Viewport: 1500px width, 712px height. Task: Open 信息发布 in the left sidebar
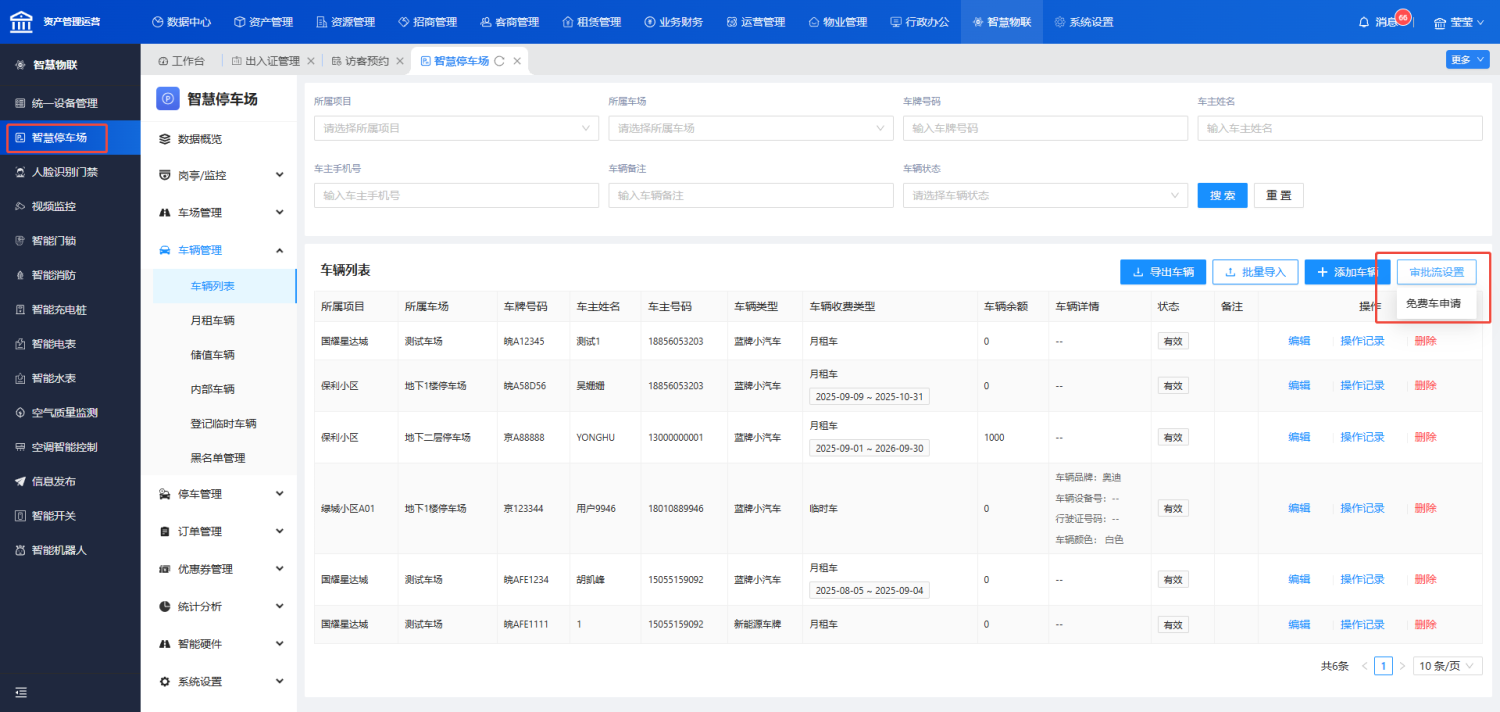pyautogui.click(x=54, y=482)
